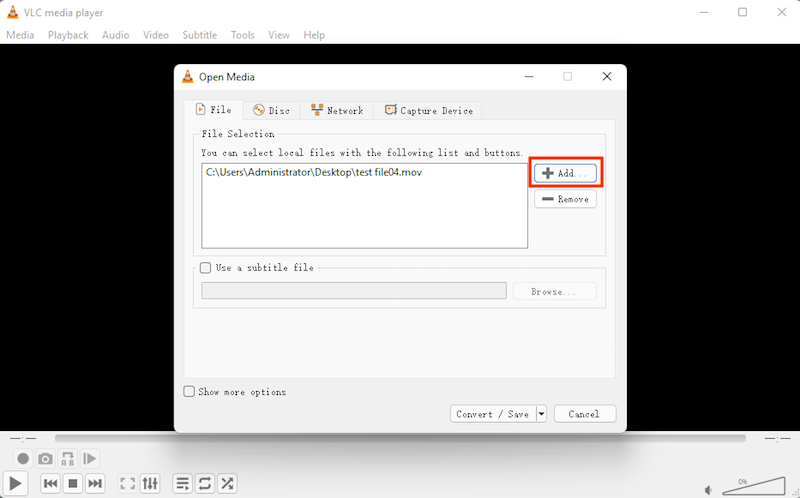
Task: Click the subtitle file path field
Action: coord(354,291)
